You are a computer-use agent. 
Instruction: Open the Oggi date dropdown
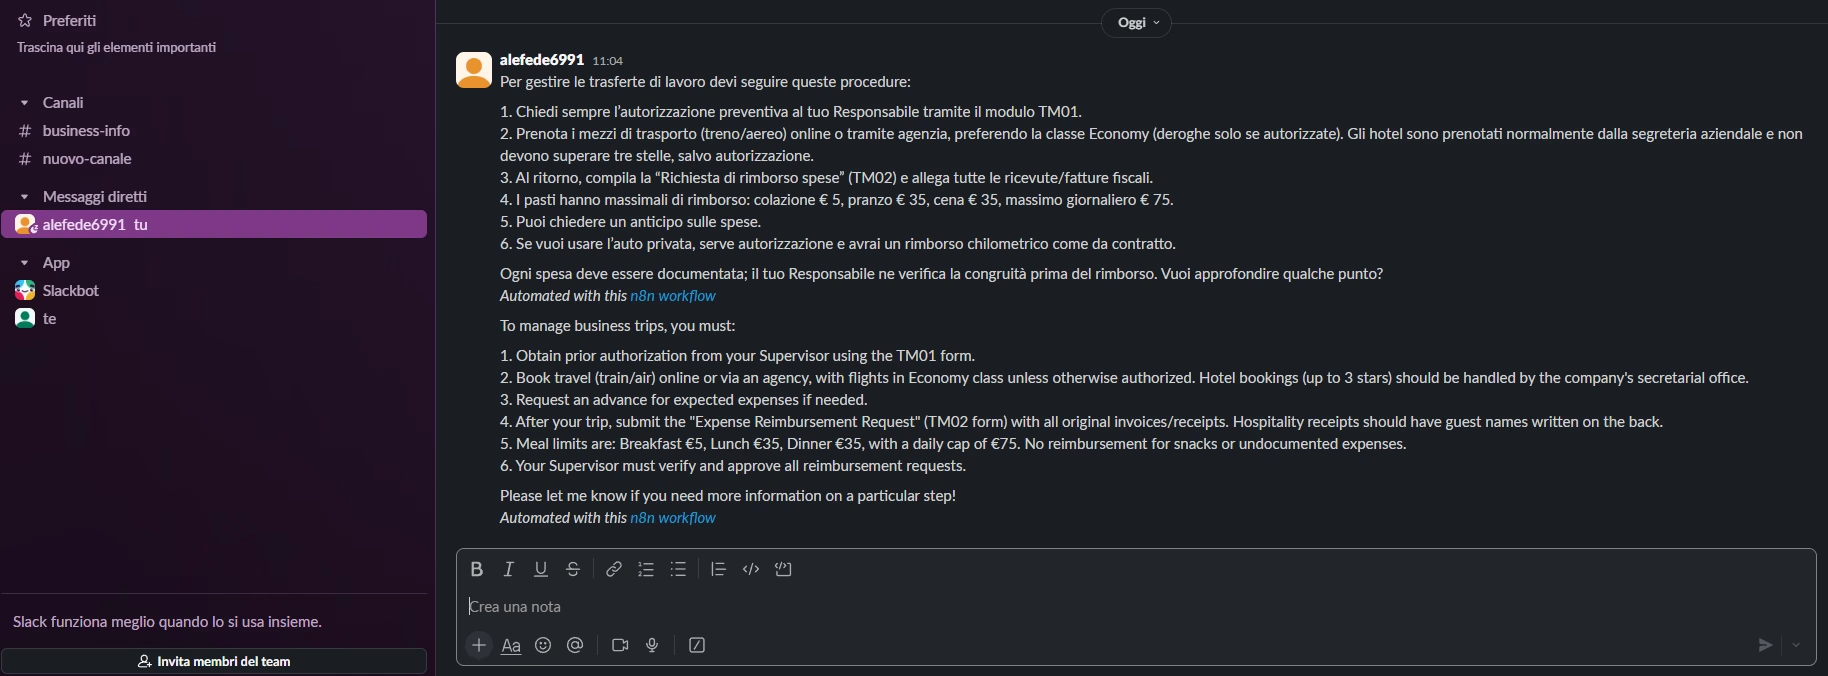(x=1136, y=23)
